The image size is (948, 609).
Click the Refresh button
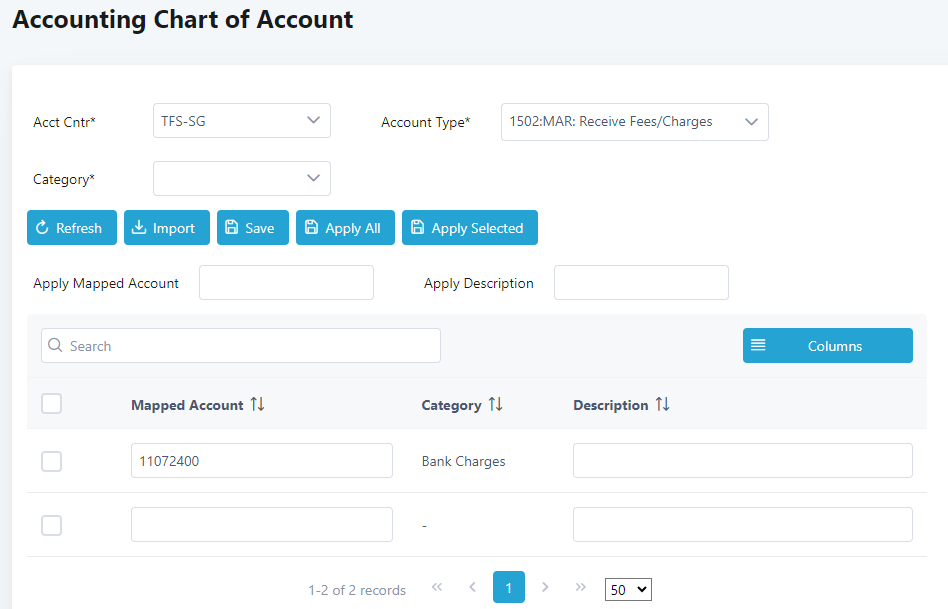[72, 227]
